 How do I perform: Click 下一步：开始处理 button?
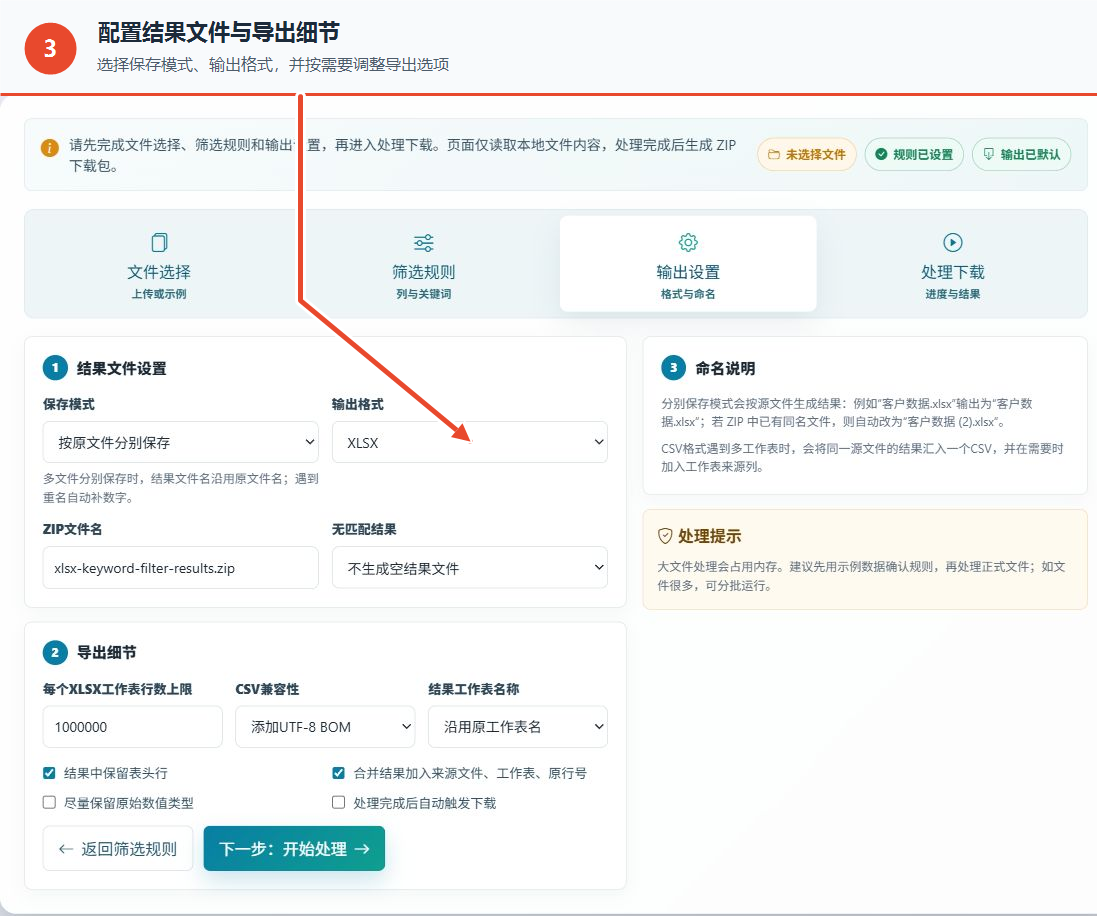coord(295,849)
